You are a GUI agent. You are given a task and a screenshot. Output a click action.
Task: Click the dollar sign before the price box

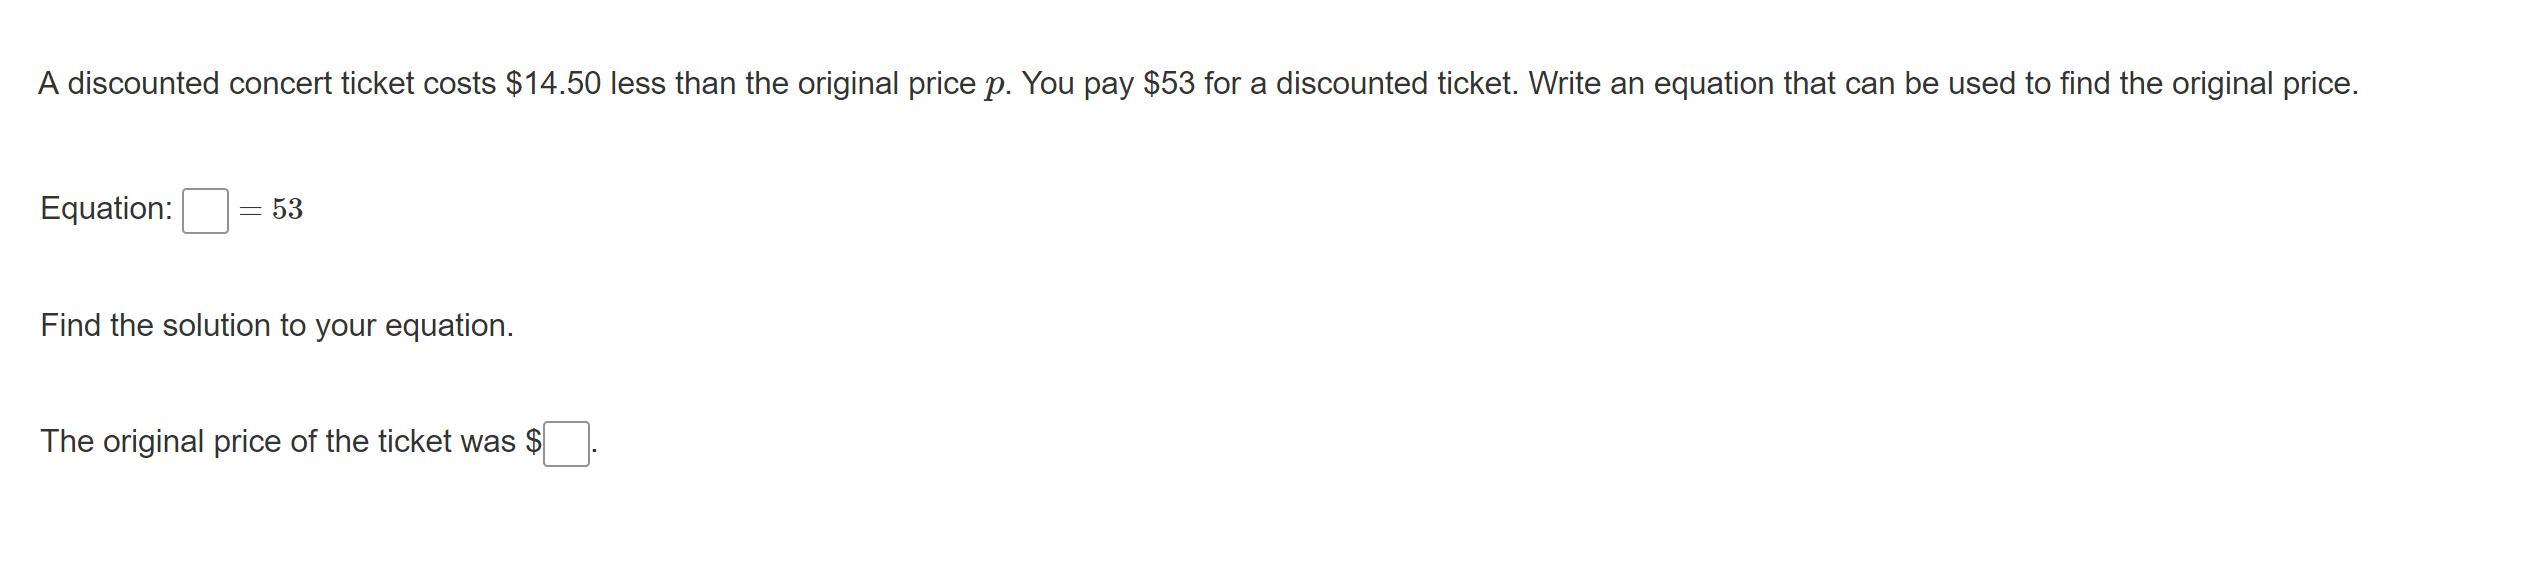click(x=533, y=442)
